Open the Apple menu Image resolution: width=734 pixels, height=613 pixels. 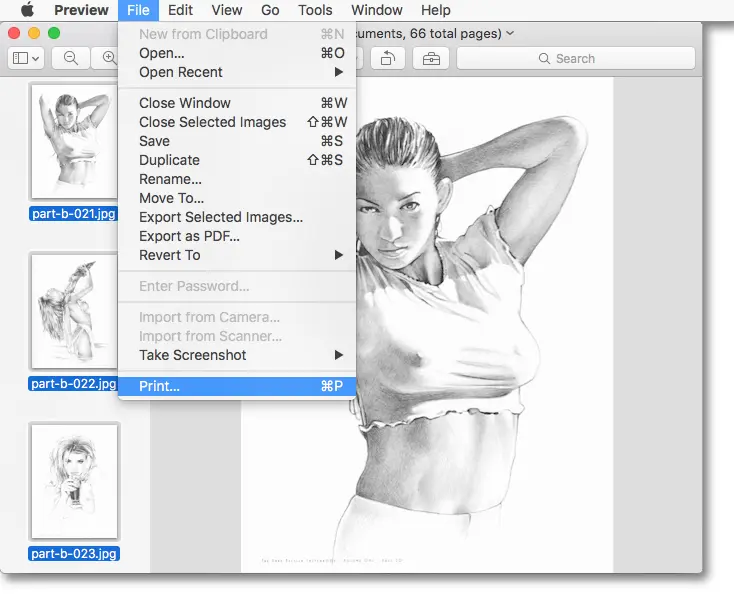[27, 10]
